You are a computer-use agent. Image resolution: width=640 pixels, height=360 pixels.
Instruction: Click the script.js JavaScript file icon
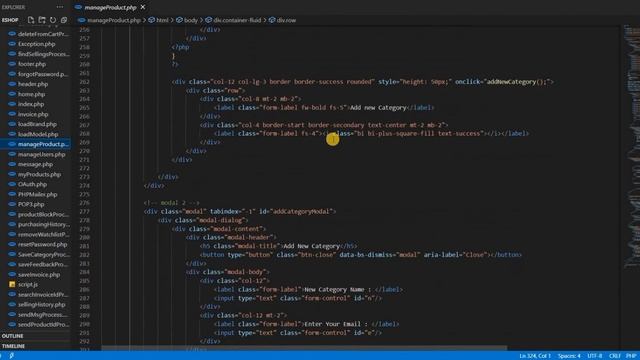tap(12, 284)
